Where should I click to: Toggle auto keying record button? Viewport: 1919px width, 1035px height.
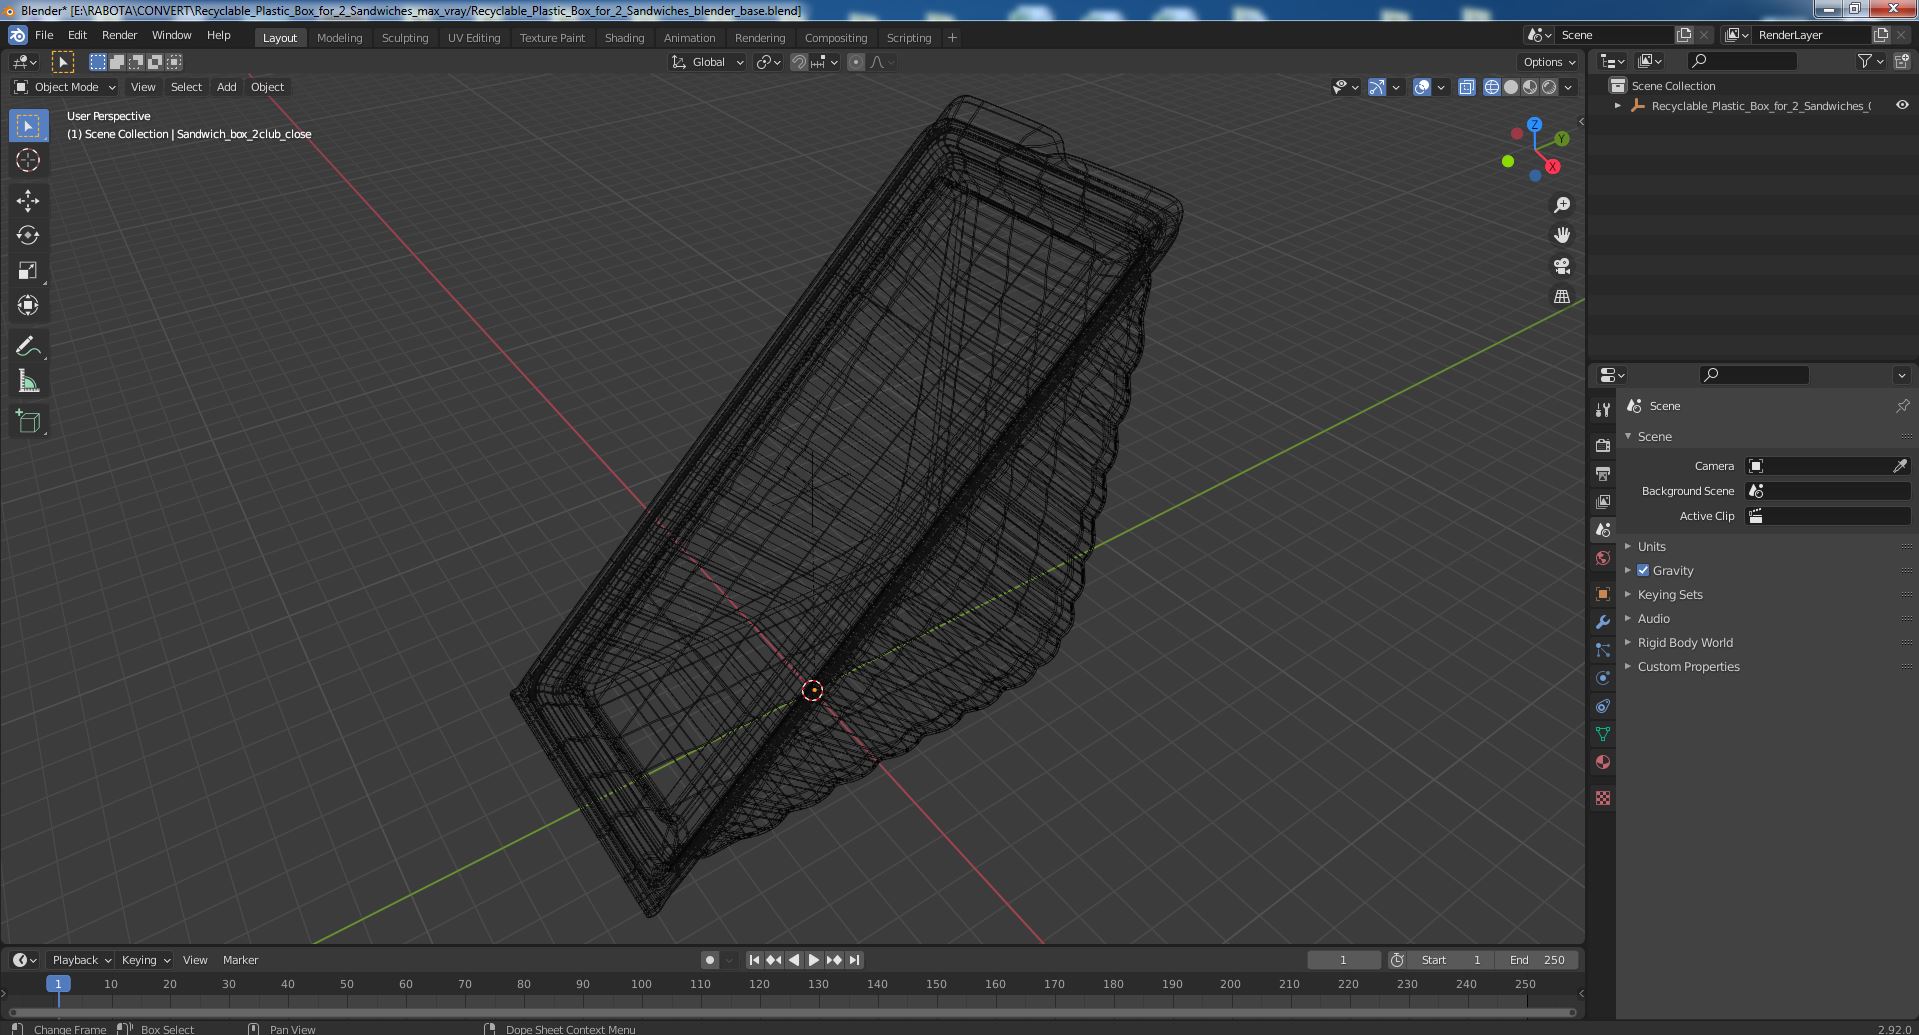[709, 960]
